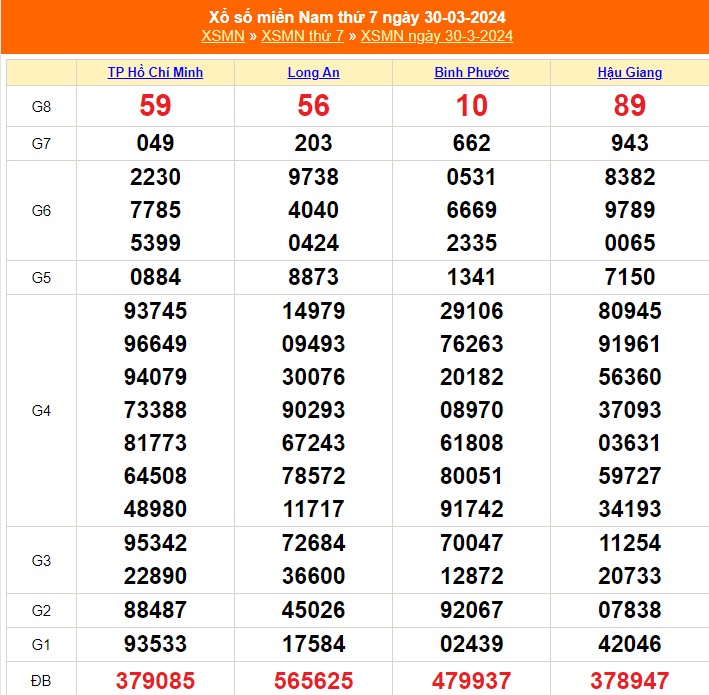Screen dimensions: 709x695
Task: Click the G4 row label
Action: (x=41, y=411)
